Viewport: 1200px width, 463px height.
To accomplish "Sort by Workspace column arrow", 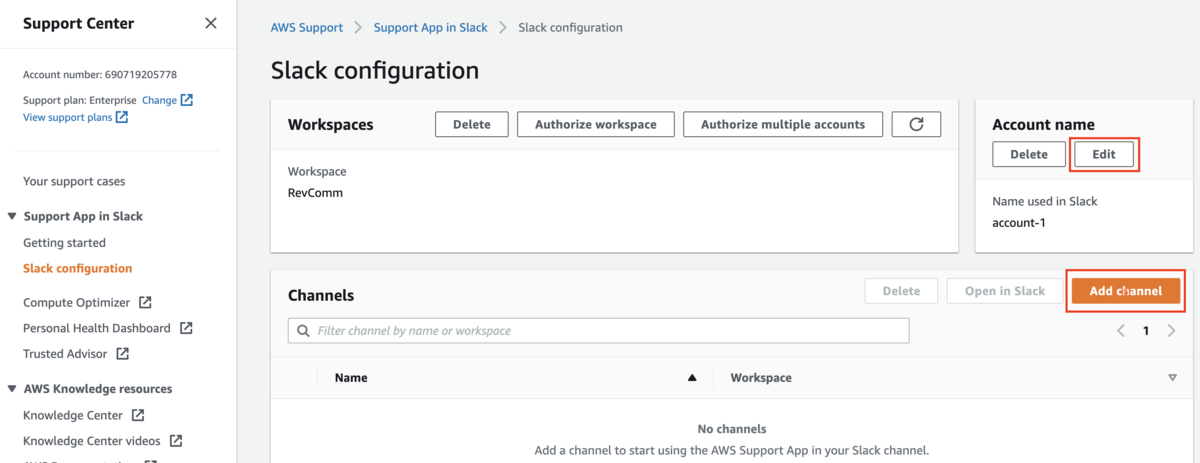I will [1172, 378].
